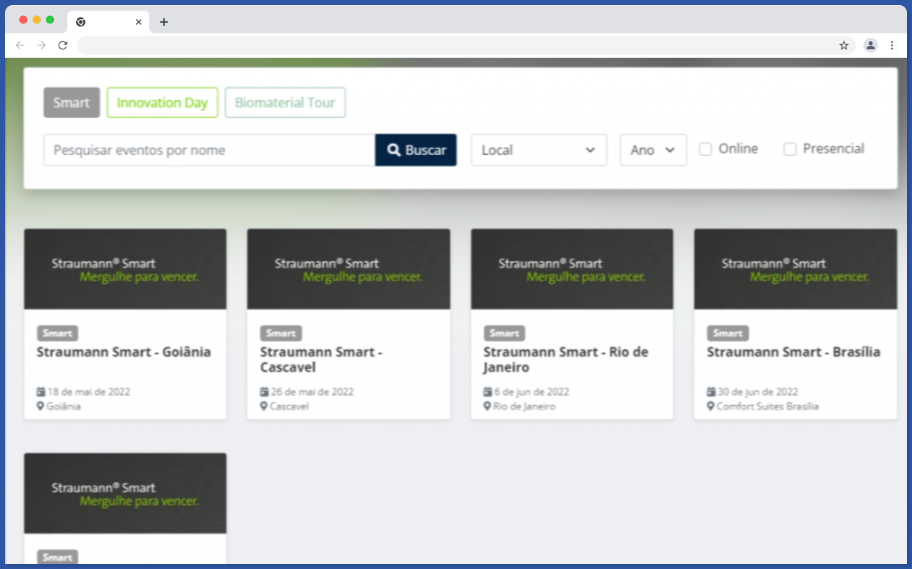Click the date text 18 de mai de 2022
The height and width of the screenshot is (569, 912).
pos(89,392)
